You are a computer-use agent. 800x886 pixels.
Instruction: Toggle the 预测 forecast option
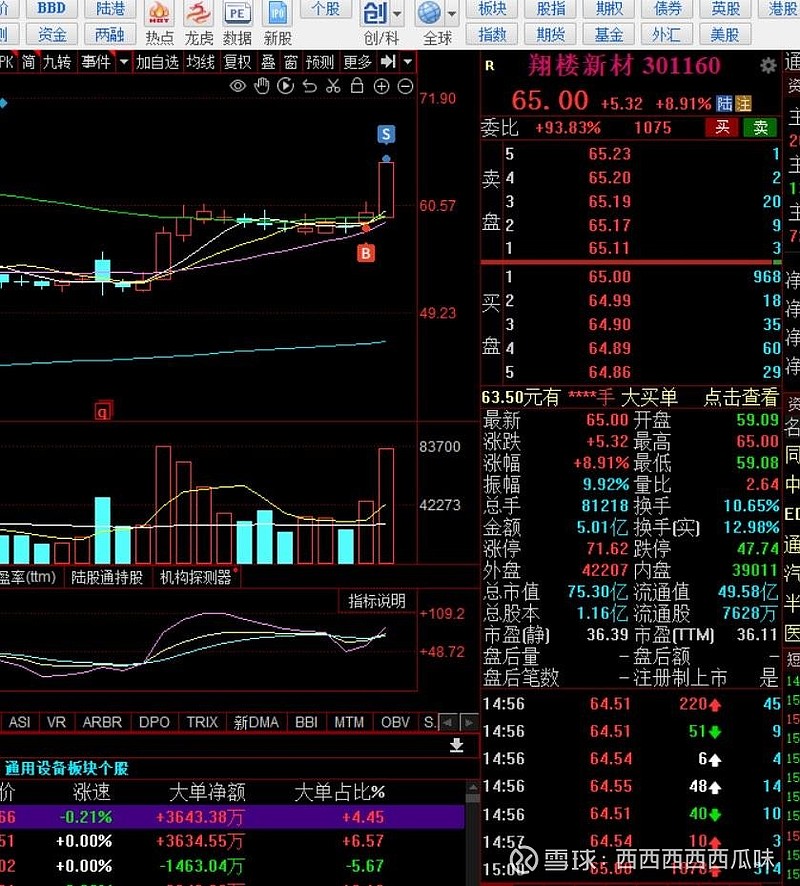[320, 62]
